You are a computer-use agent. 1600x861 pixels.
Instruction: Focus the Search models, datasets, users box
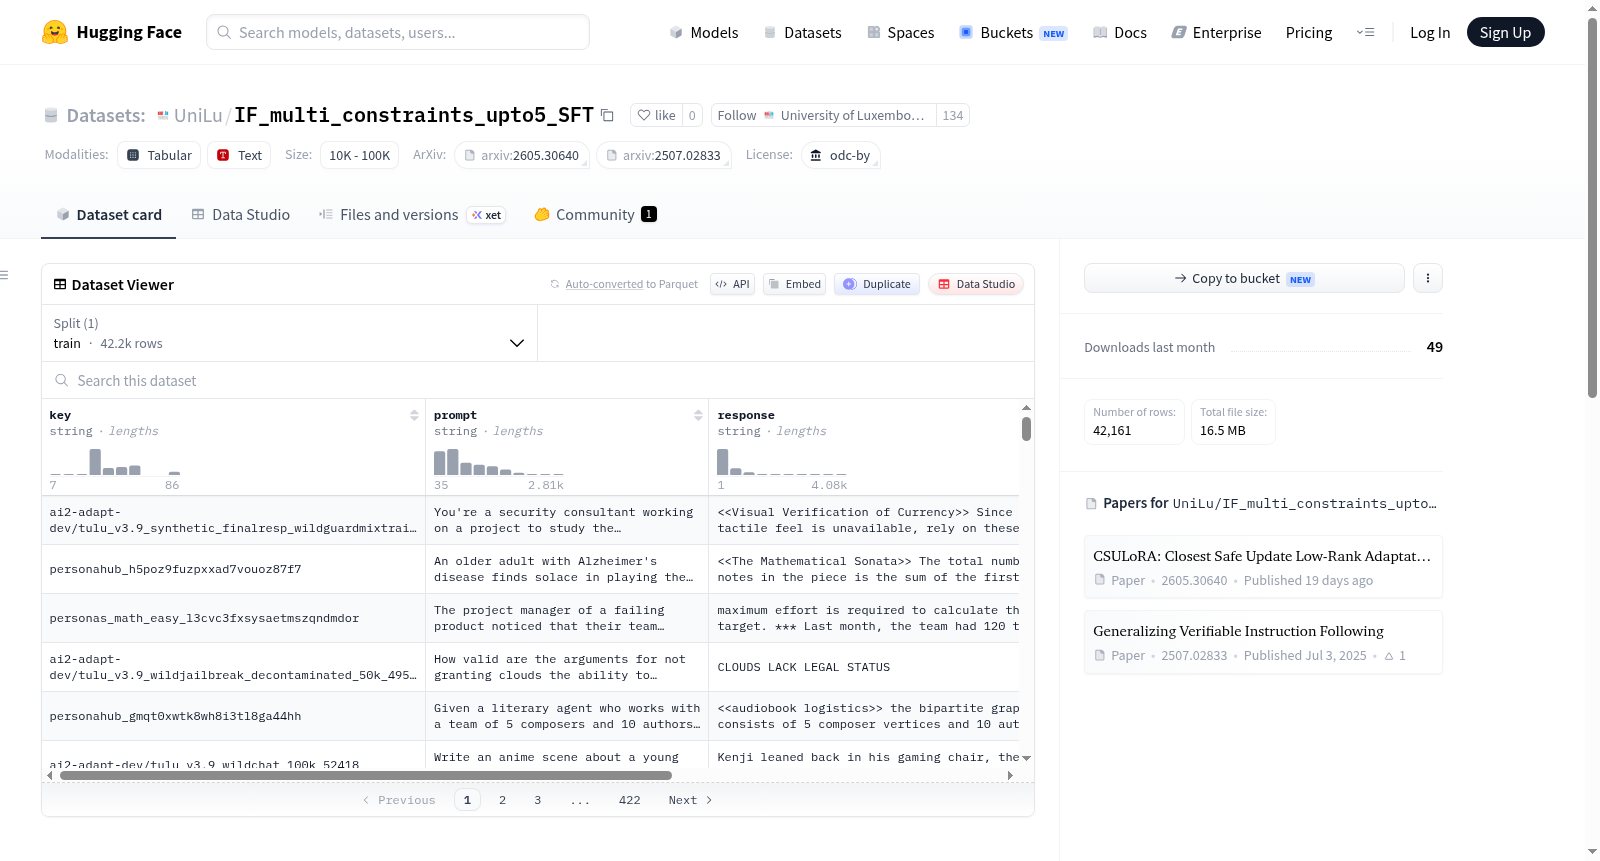(398, 32)
